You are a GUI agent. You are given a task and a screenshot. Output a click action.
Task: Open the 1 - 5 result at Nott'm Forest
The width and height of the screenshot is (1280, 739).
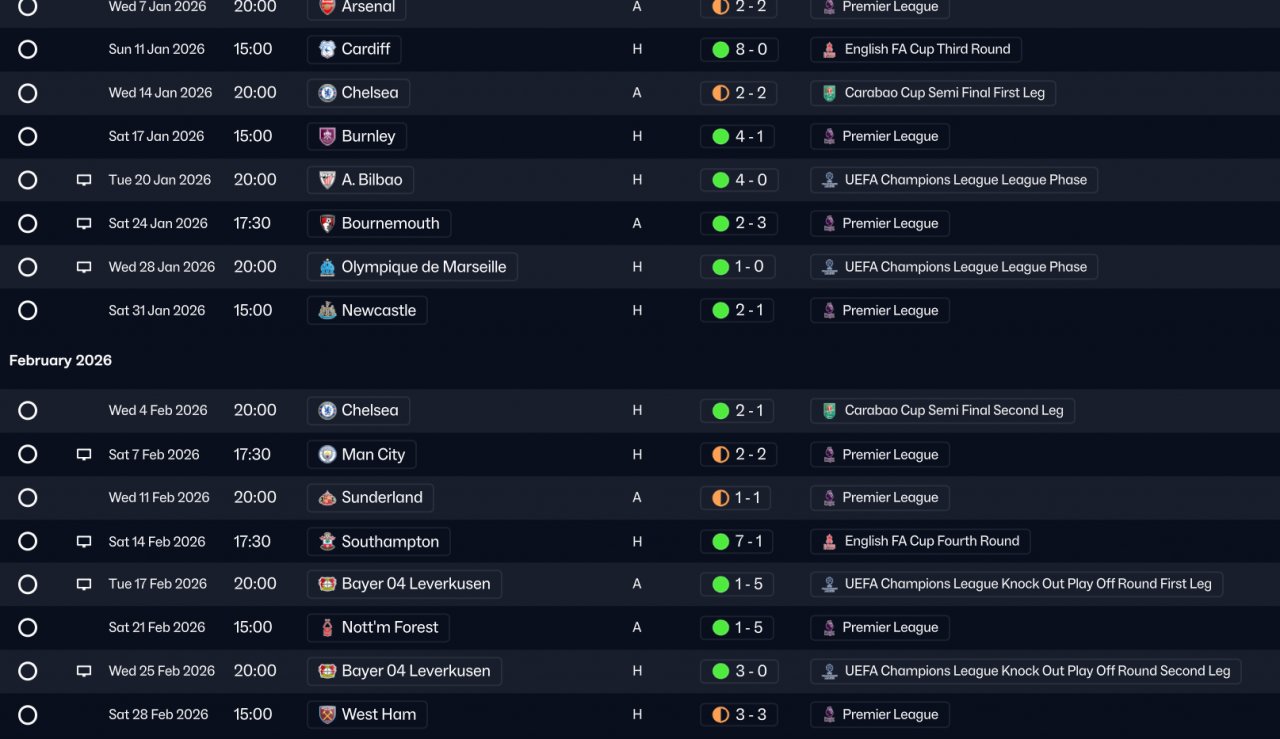(x=739, y=628)
